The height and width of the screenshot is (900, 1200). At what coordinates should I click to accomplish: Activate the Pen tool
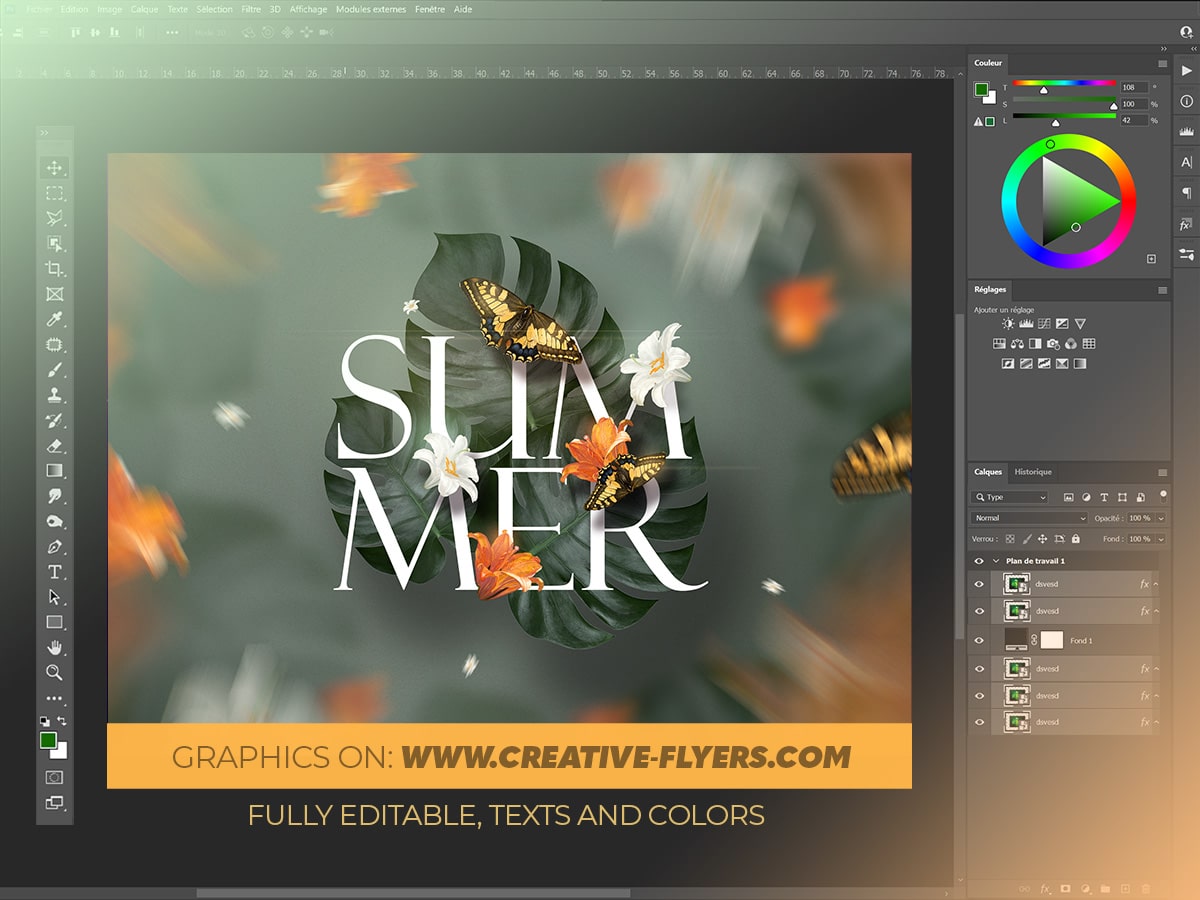[x=55, y=547]
